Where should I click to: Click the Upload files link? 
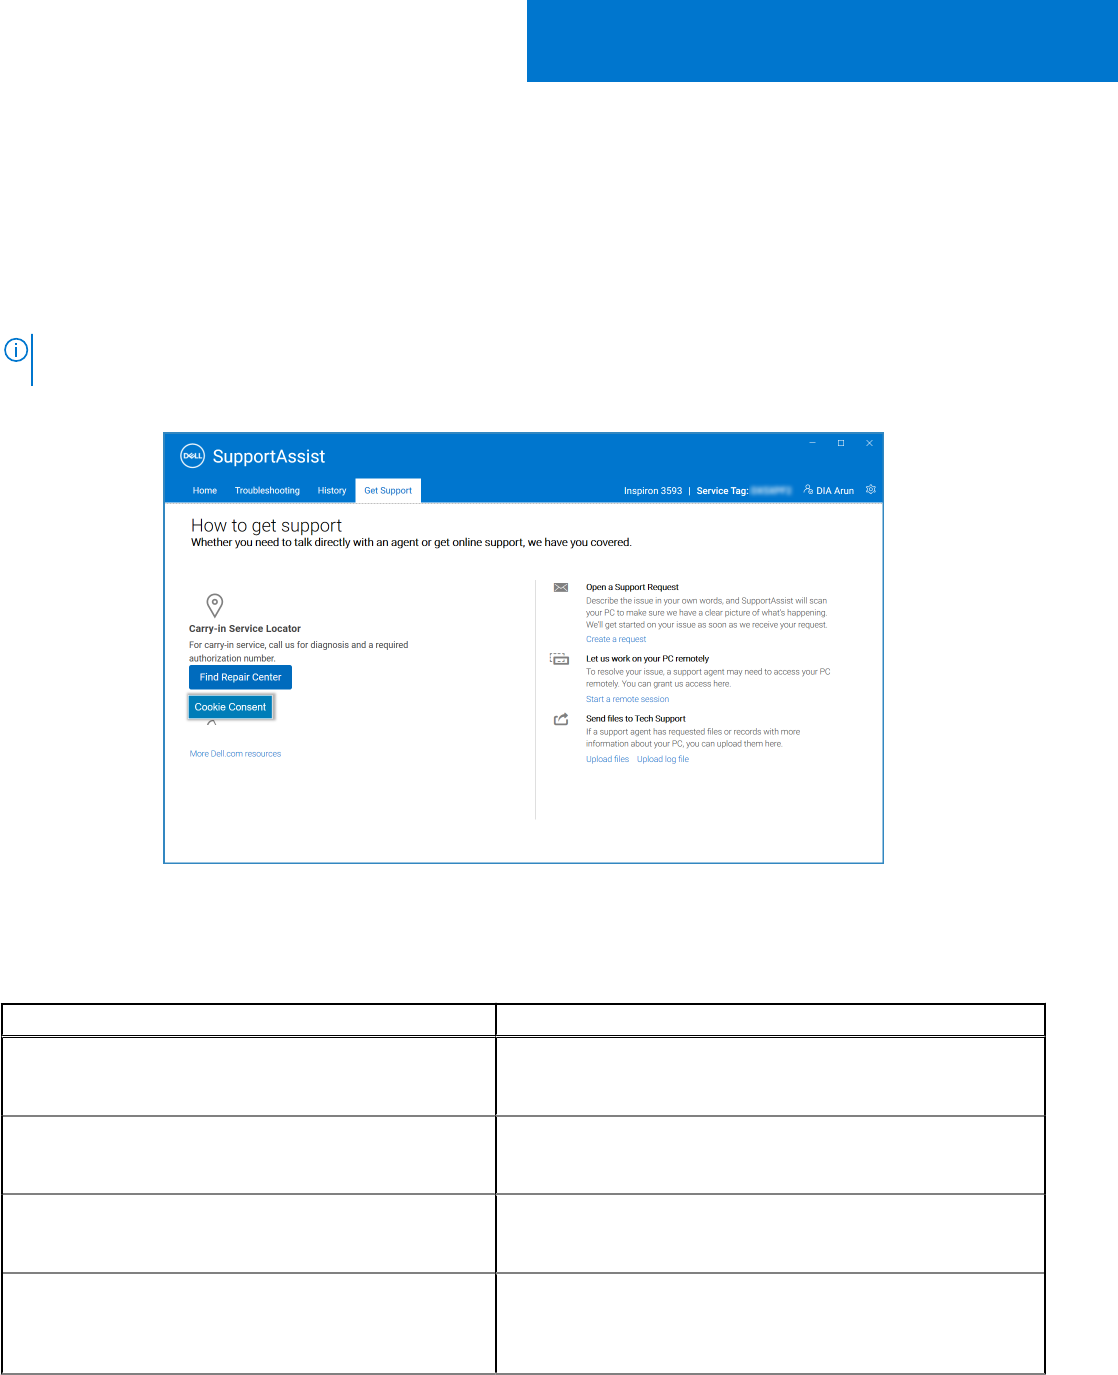[607, 759]
